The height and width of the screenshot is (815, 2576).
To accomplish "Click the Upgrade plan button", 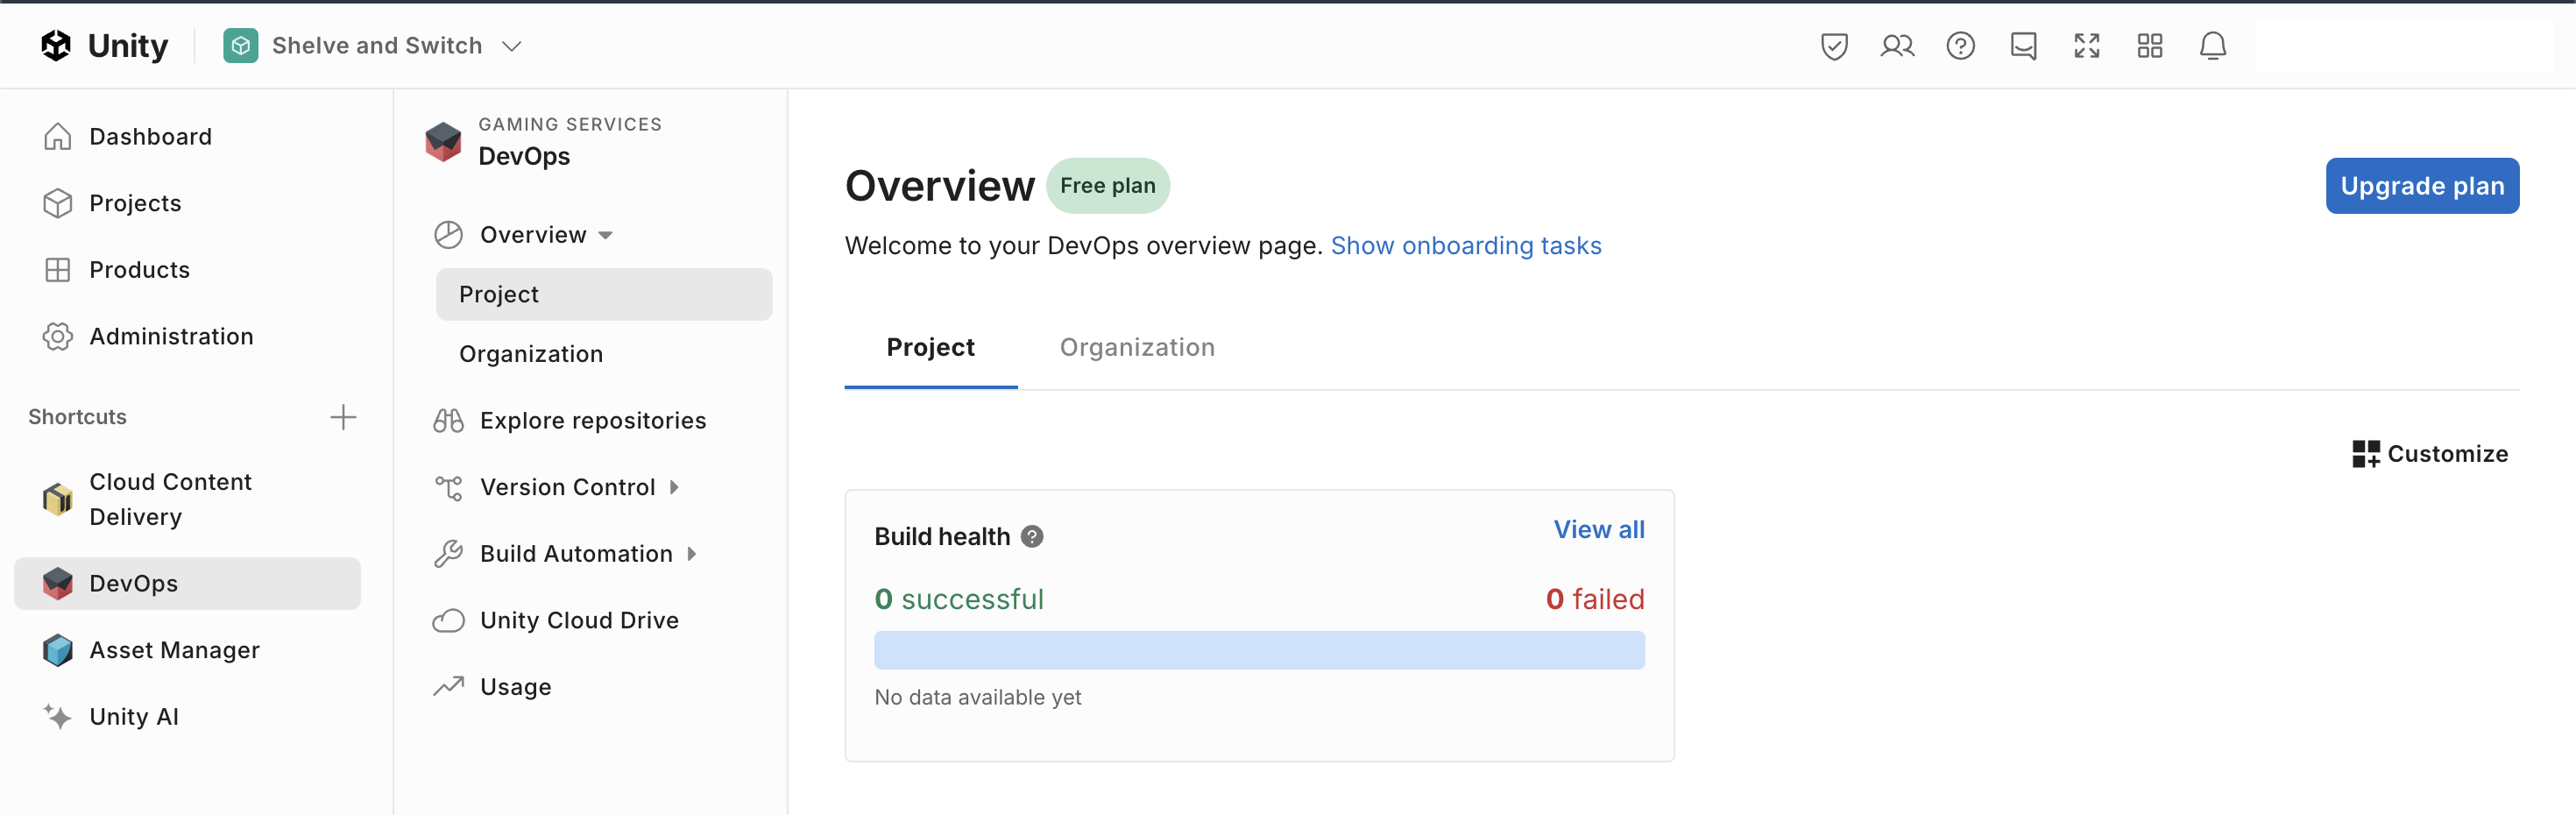I will 2421,186.
